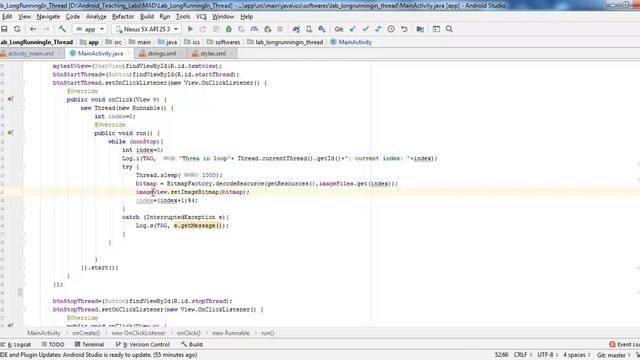Viewport: 640px width, 360px height.
Task: Click the Apply Changes icon after Run
Action: tap(203, 29)
